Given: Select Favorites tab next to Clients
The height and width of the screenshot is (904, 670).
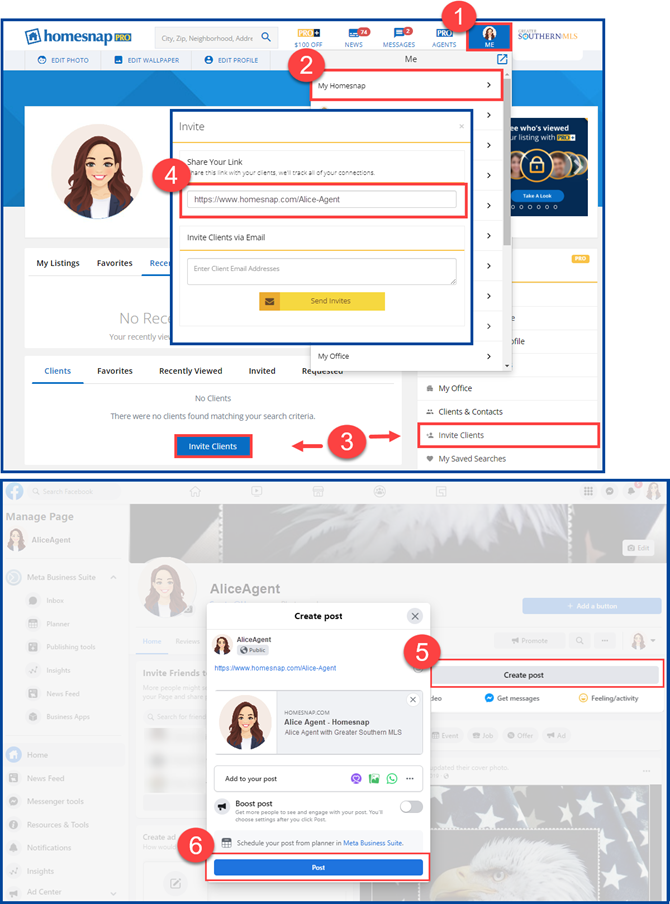Looking at the screenshot, I should pos(115,371).
